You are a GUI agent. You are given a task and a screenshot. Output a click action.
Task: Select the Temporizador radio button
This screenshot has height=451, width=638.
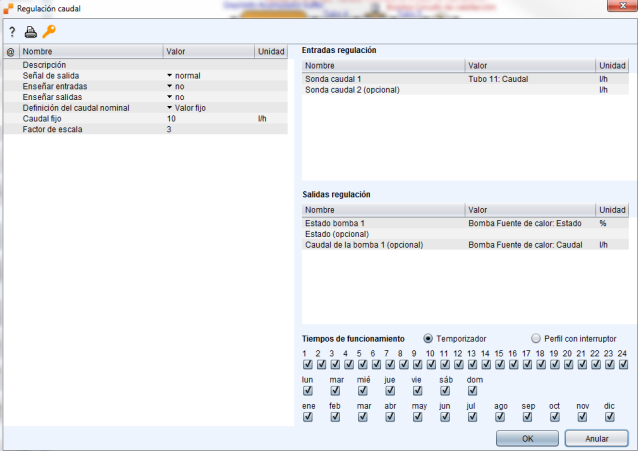[429, 339]
